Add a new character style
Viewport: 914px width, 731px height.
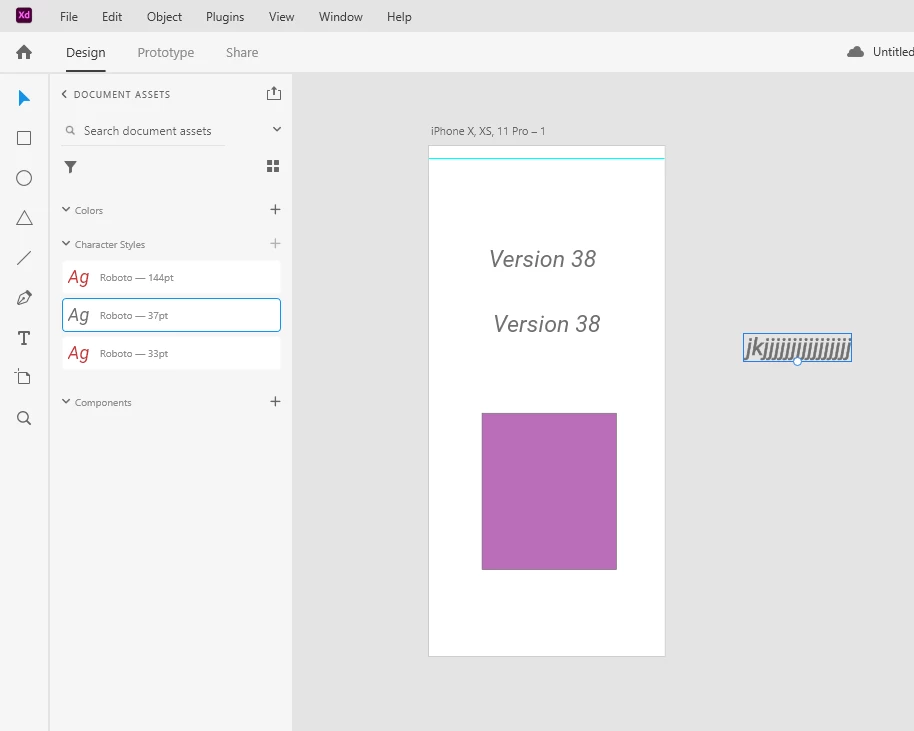275,244
